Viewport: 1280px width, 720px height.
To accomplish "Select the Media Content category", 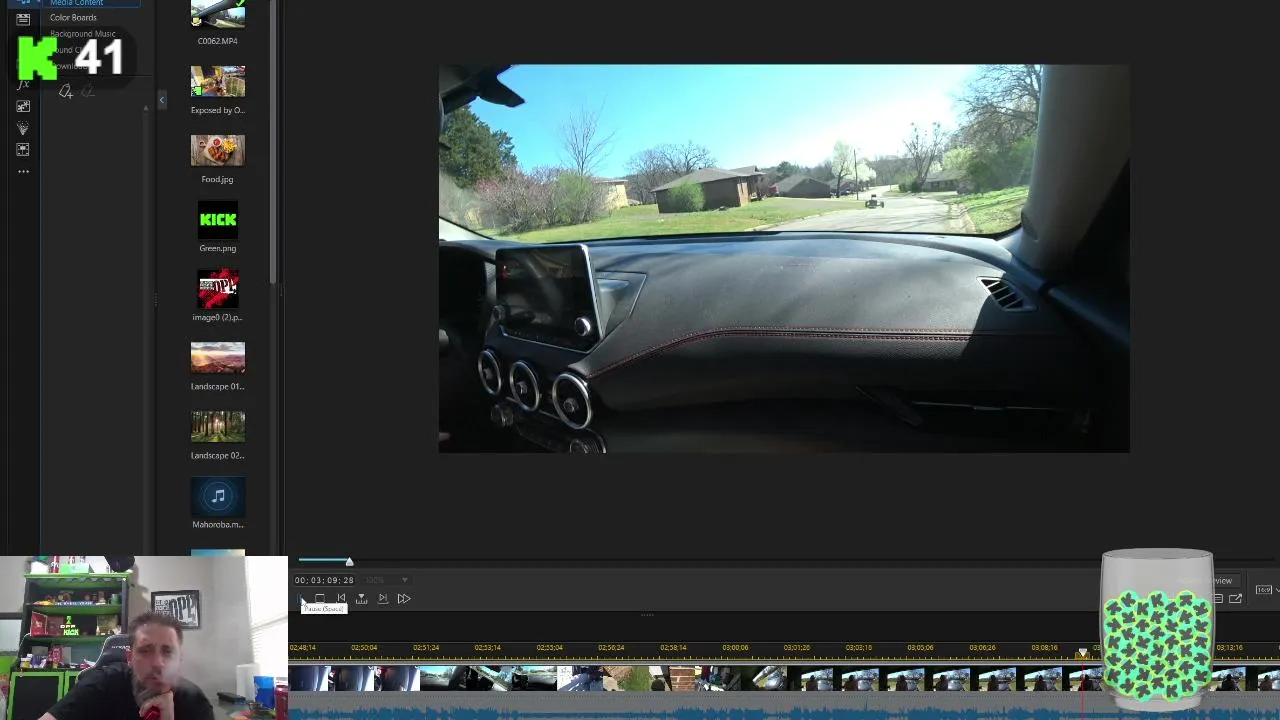I will click(x=76, y=3).
